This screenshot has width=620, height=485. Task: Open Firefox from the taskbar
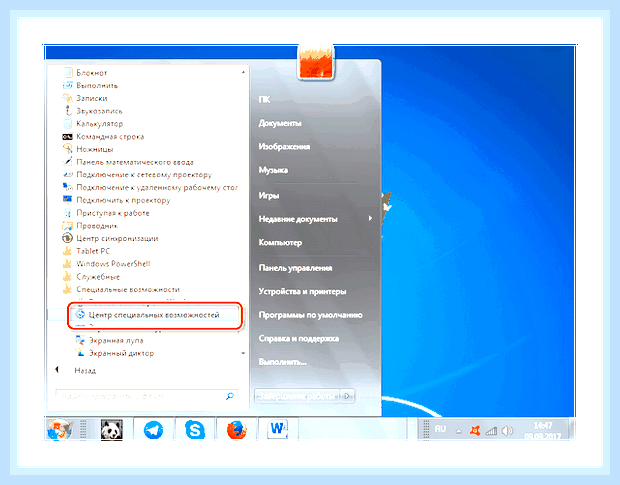[237, 430]
